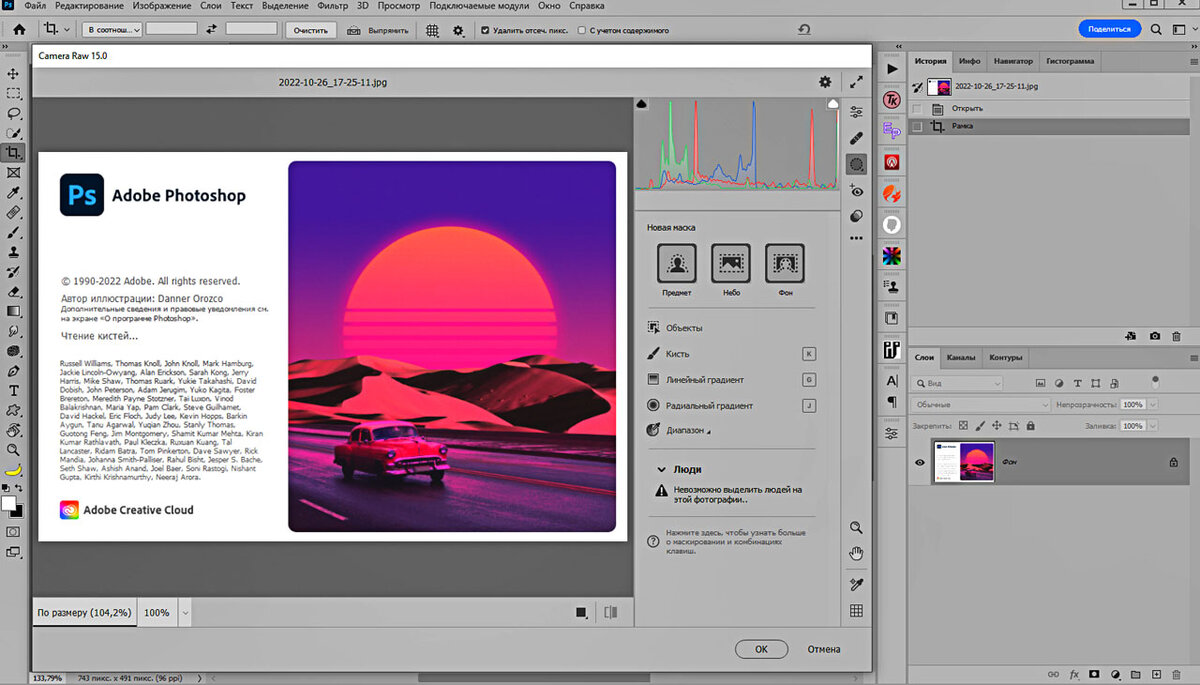This screenshot has height=685, width=1200.
Task: Toggle Camera Raw full screen mode
Action: coord(857,82)
